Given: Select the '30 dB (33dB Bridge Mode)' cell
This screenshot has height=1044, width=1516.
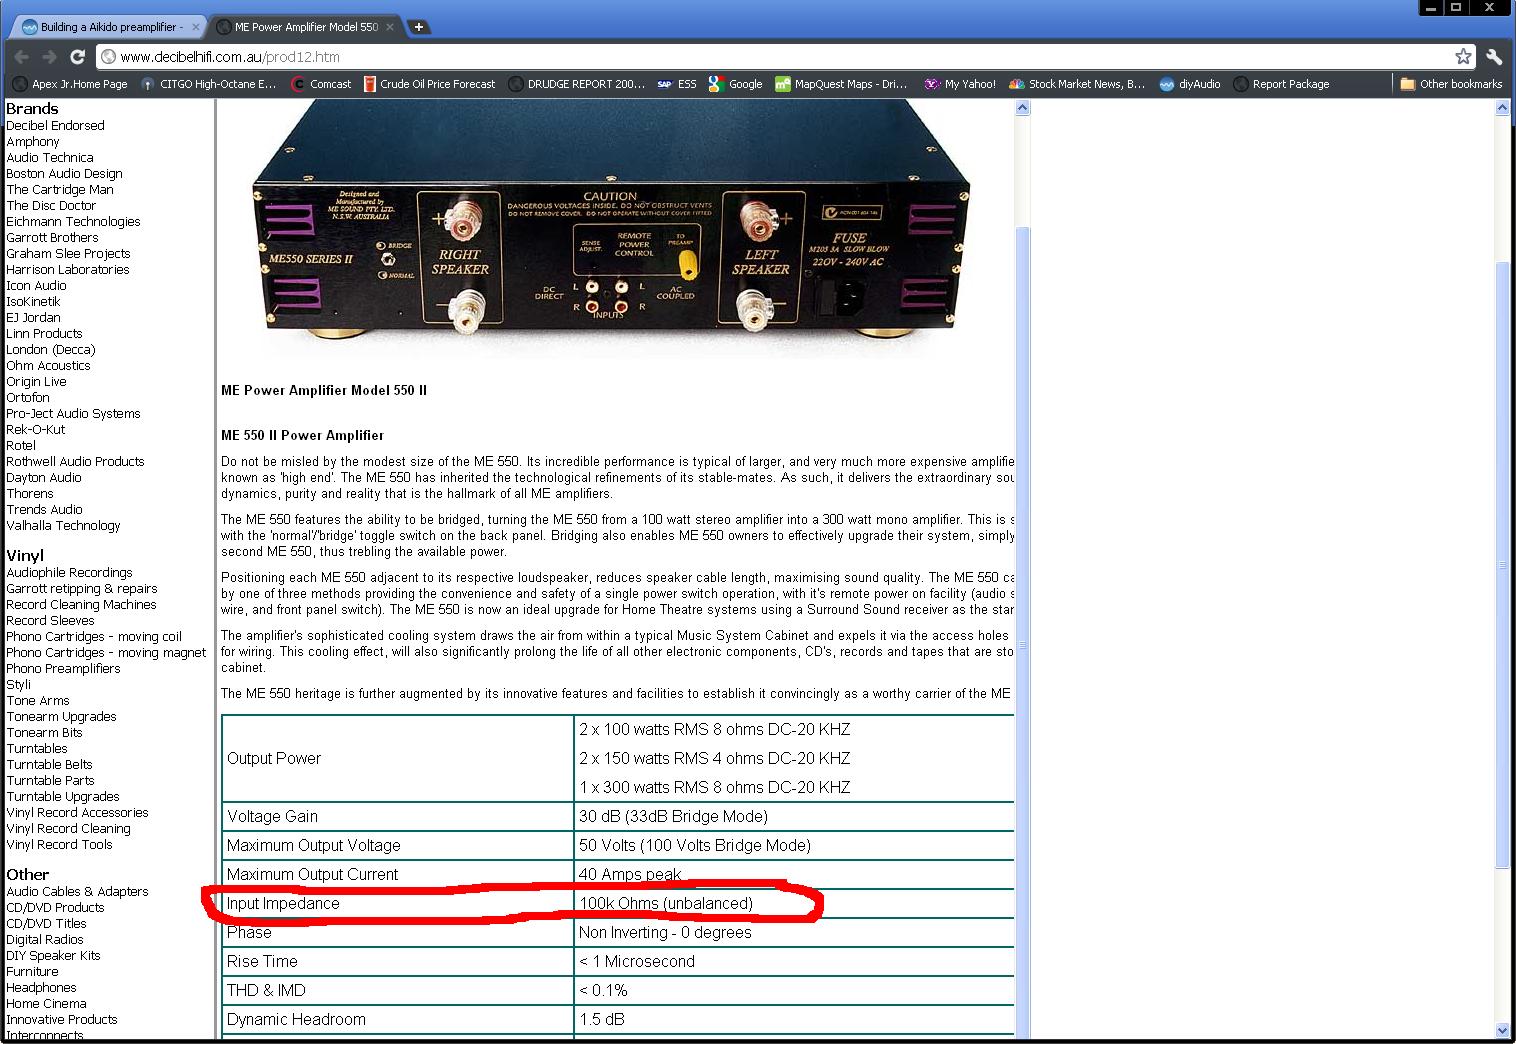Looking at the screenshot, I should tap(794, 816).
